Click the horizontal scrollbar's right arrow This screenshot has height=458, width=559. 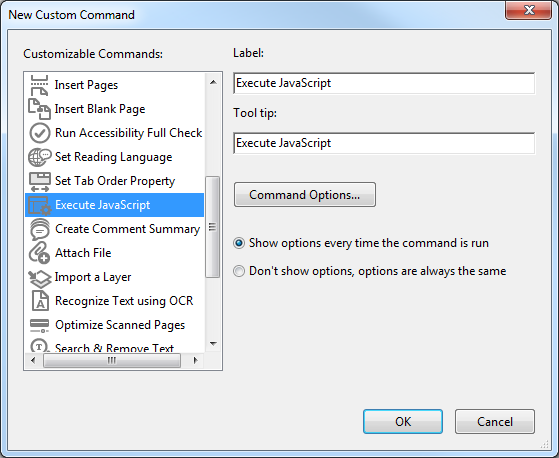point(195,360)
